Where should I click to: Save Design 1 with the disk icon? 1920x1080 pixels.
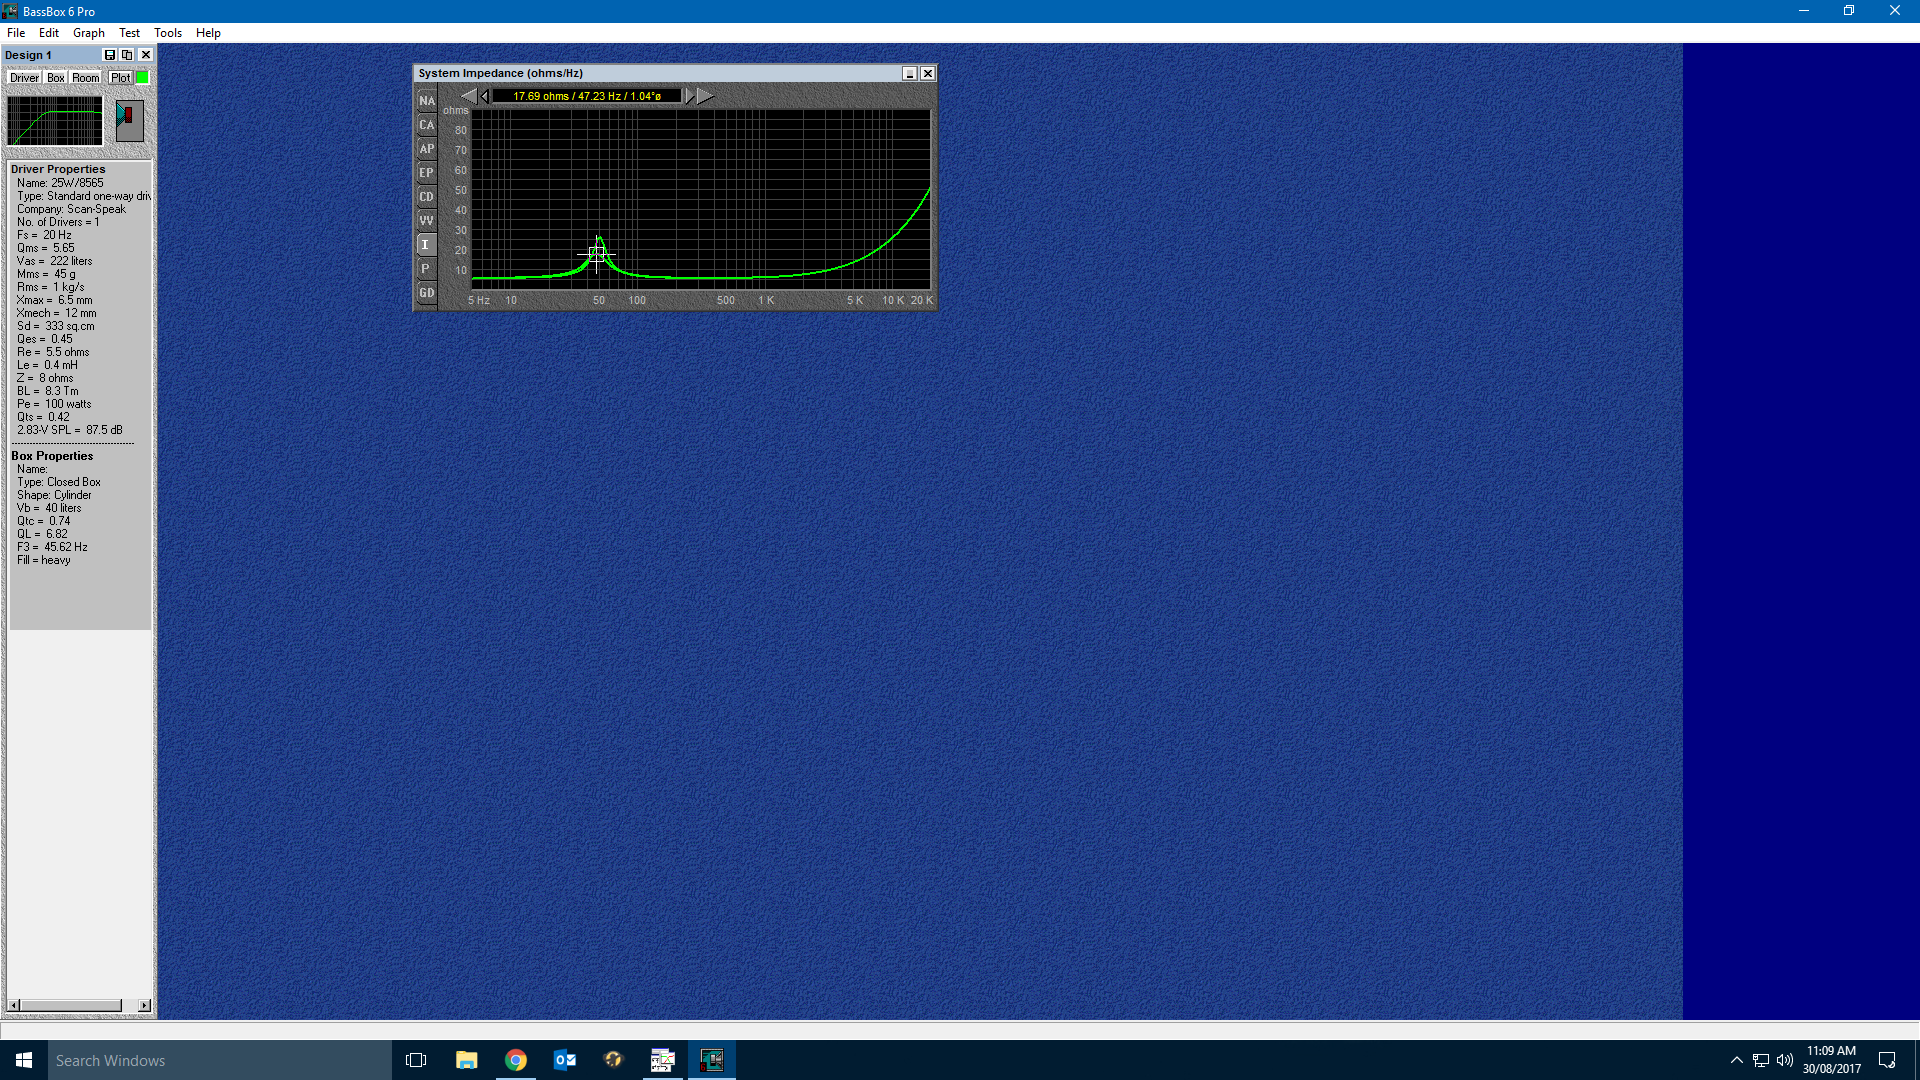tap(110, 55)
